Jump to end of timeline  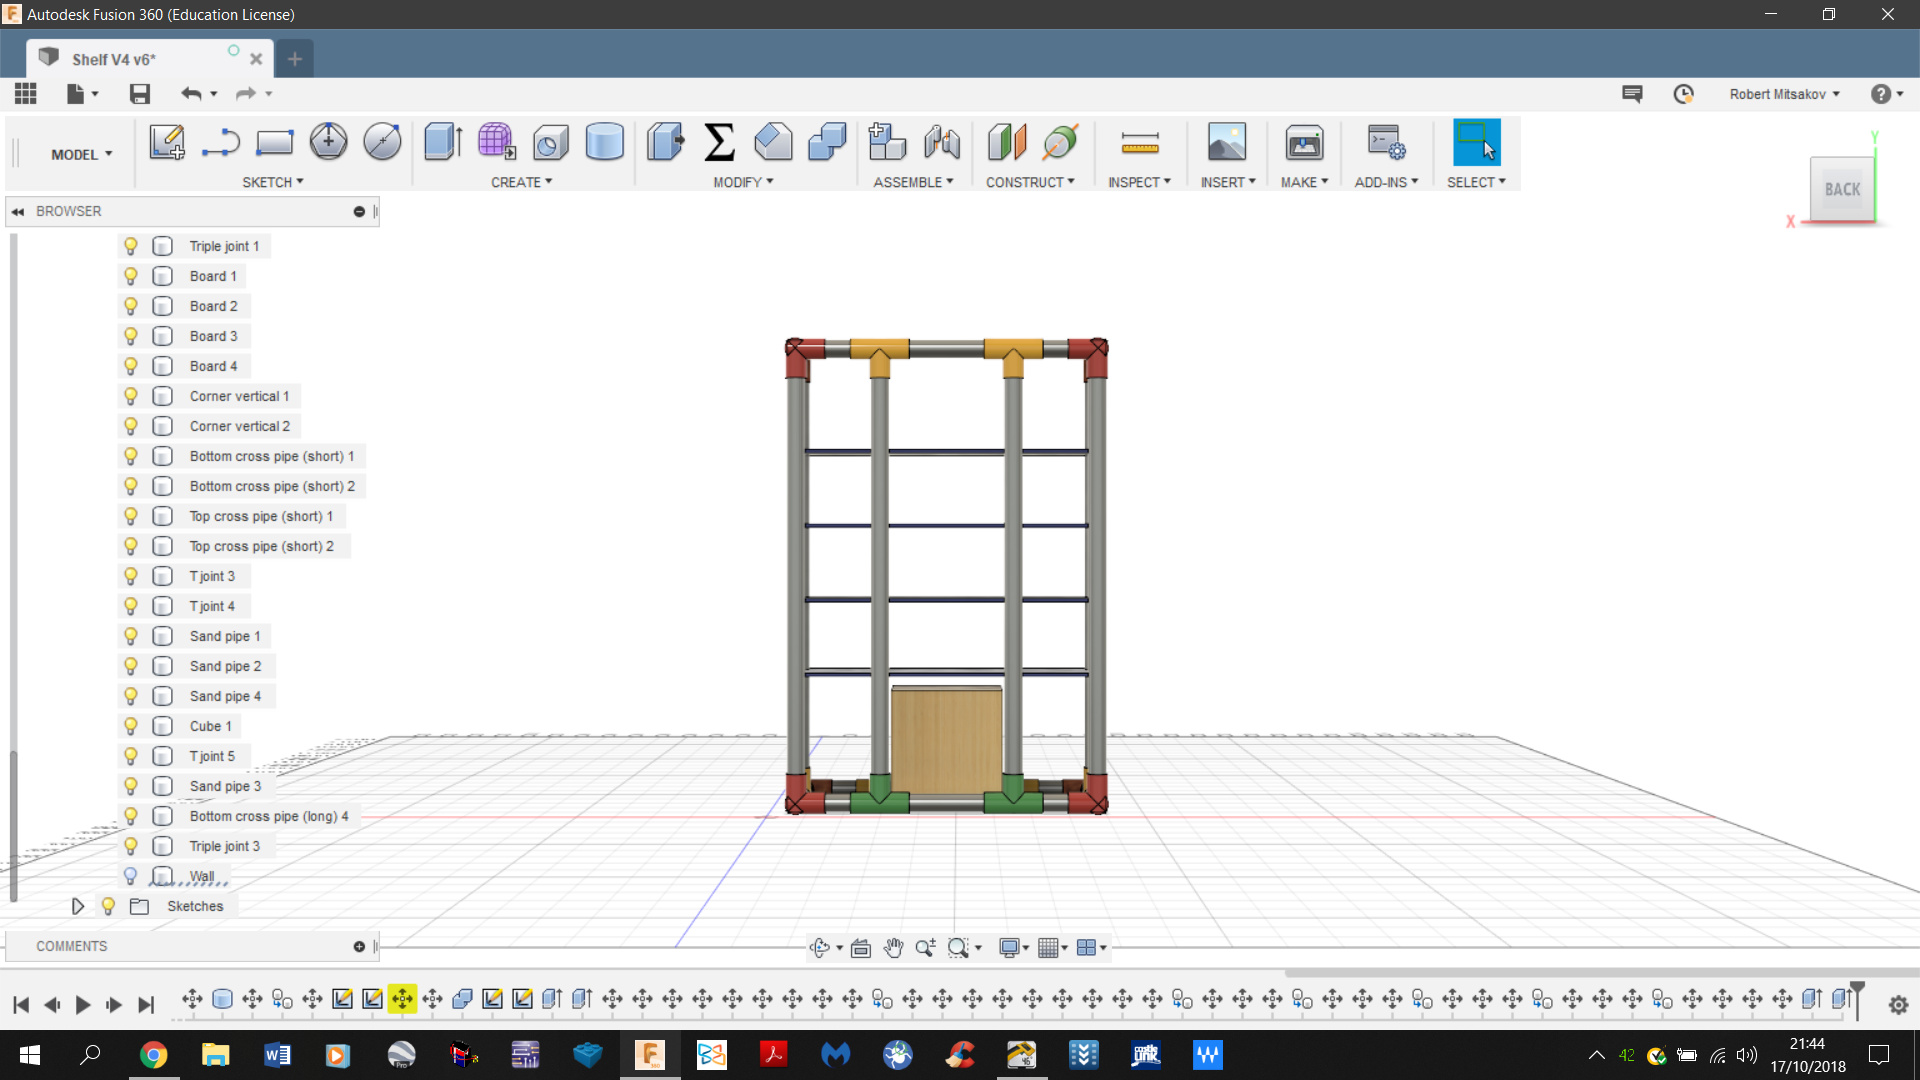[146, 1005]
